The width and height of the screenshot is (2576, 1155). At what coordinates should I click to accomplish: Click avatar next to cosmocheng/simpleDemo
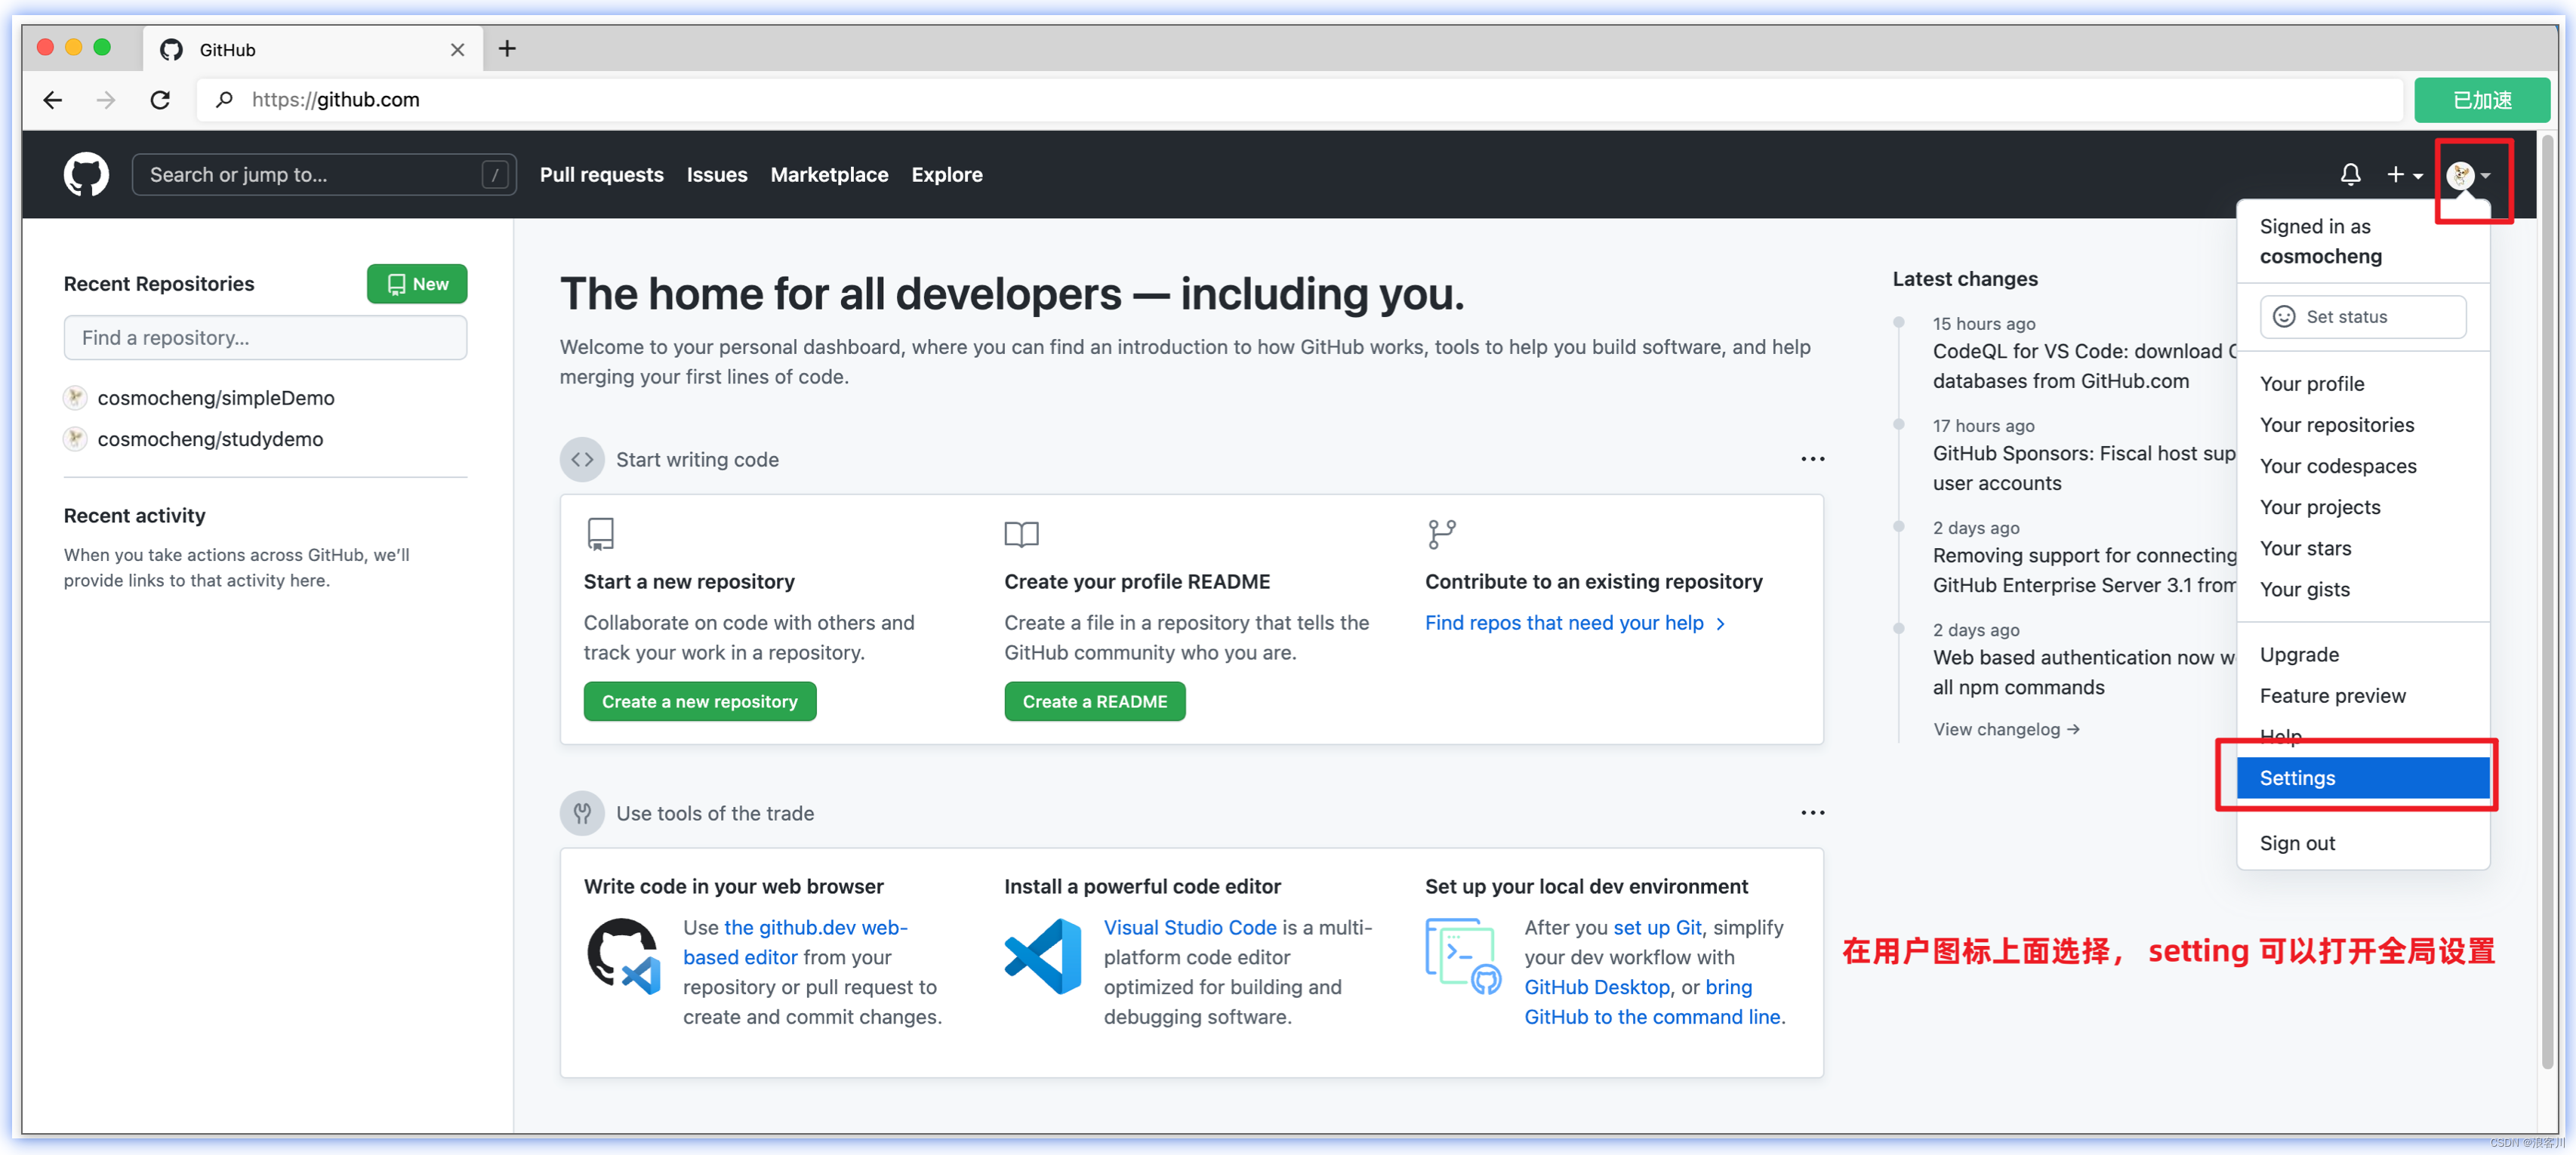[x=75, y=398]
